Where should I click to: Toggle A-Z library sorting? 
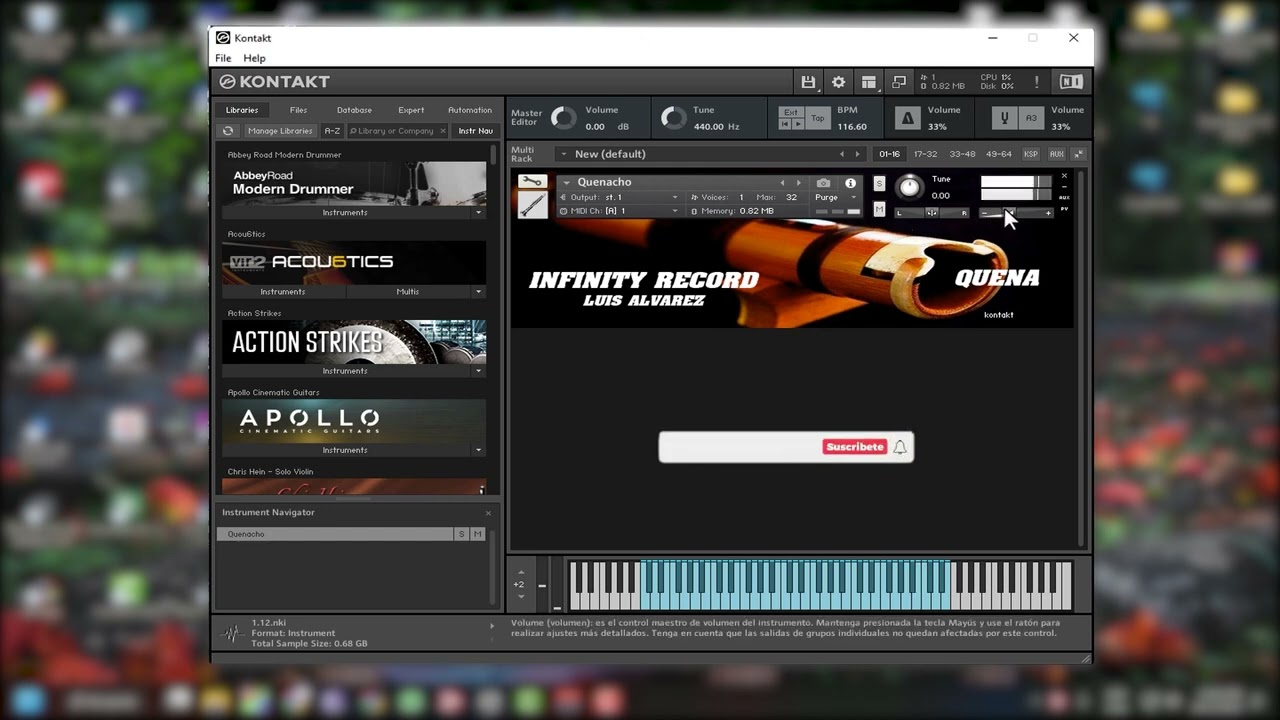click(332, 131)
